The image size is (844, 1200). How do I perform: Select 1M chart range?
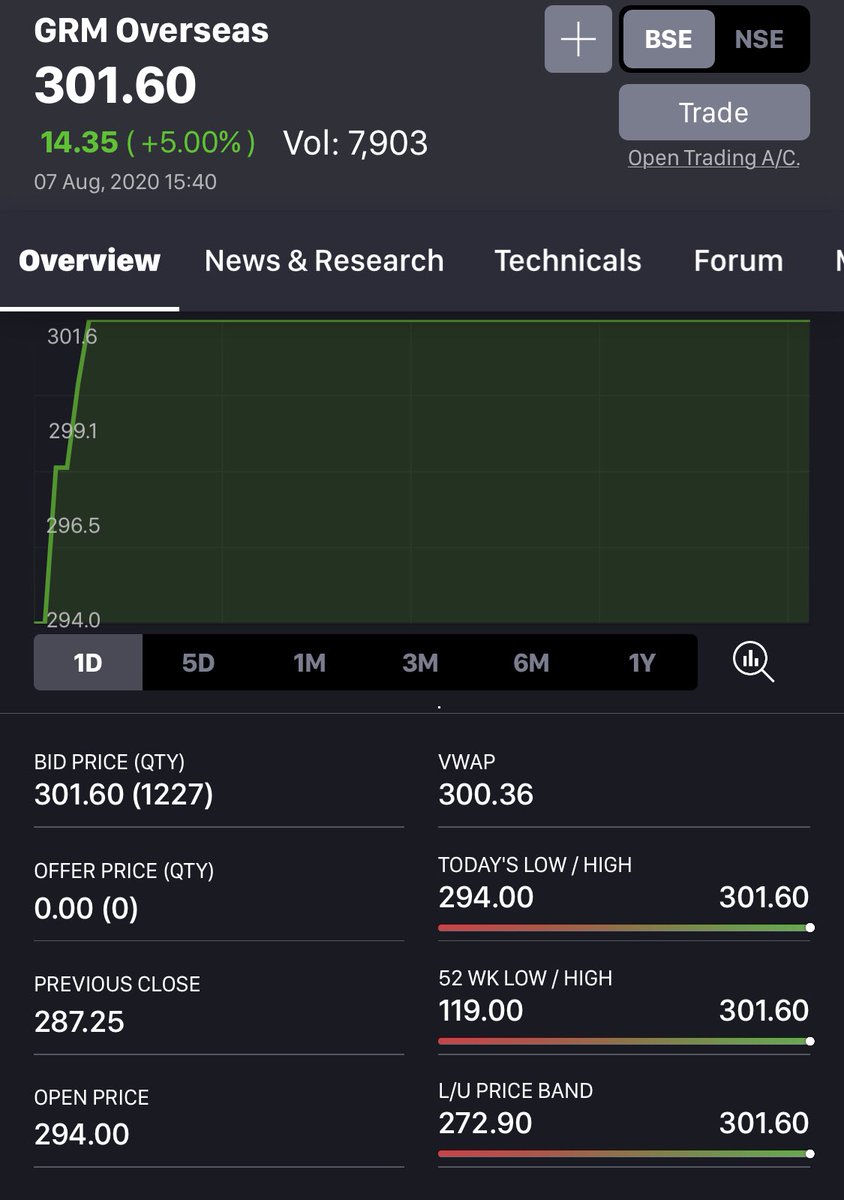[x=309, y=663]
